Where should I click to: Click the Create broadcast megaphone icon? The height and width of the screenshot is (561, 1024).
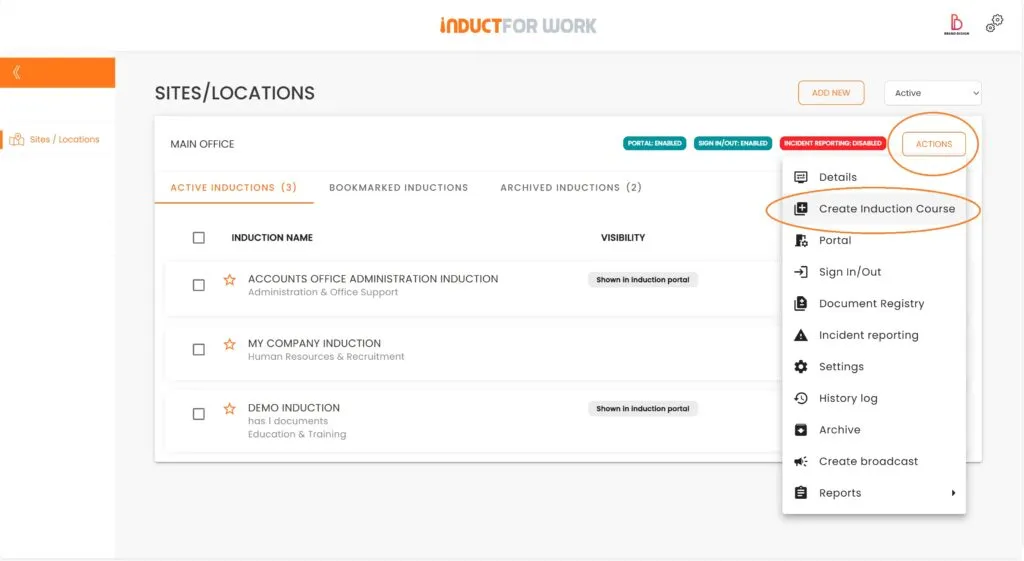[801, 461]
